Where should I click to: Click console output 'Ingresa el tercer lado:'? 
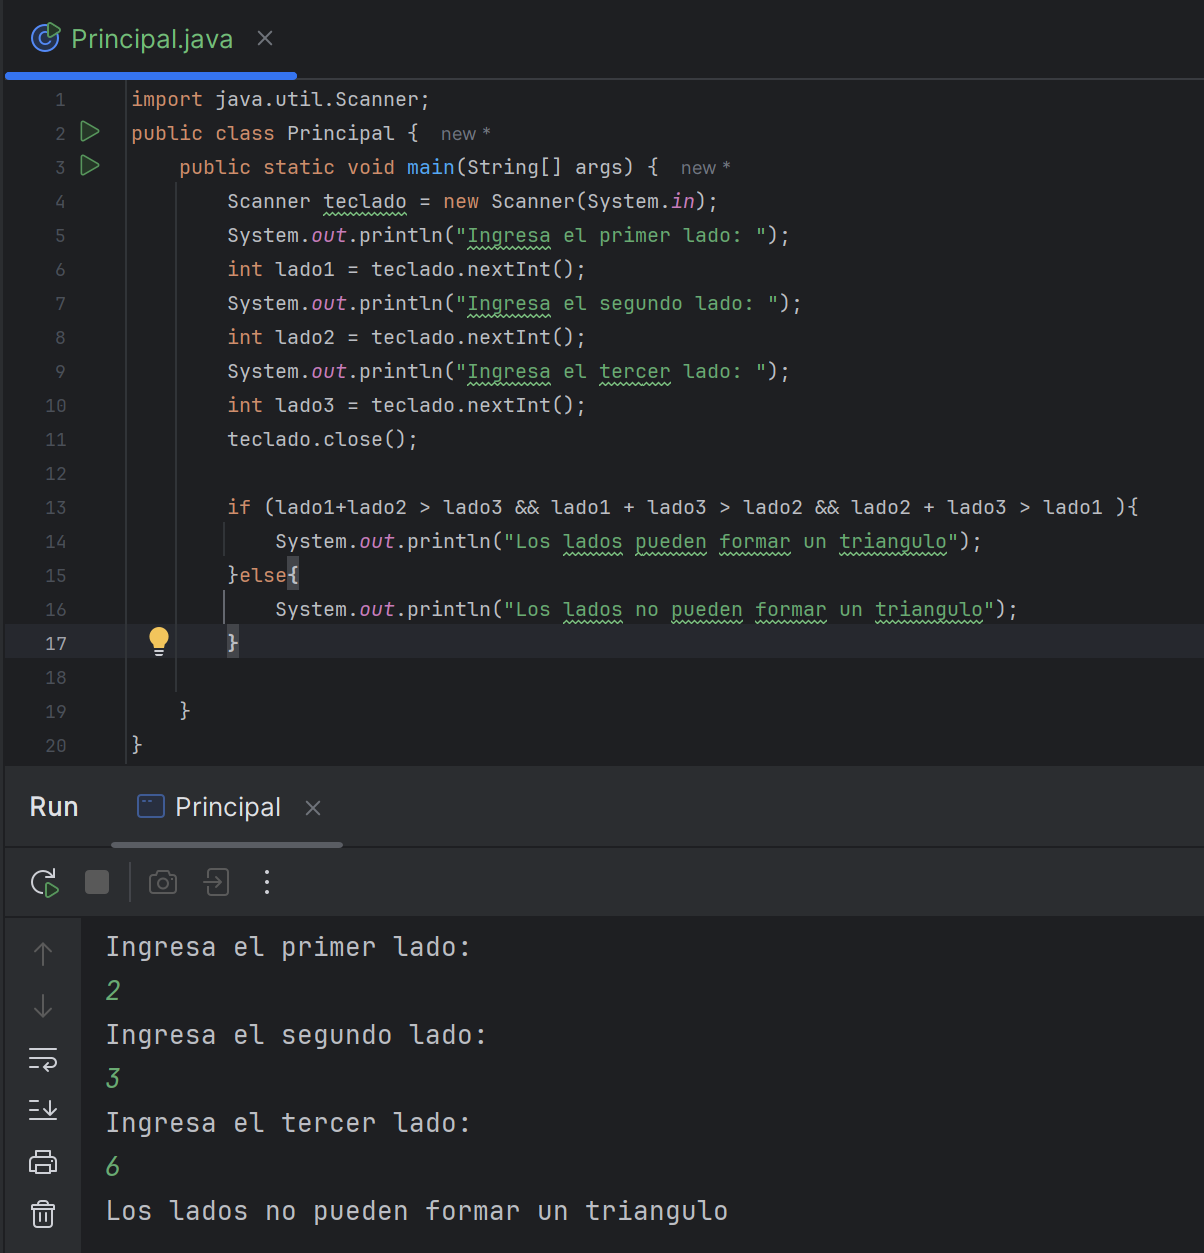coord(288,1123)
